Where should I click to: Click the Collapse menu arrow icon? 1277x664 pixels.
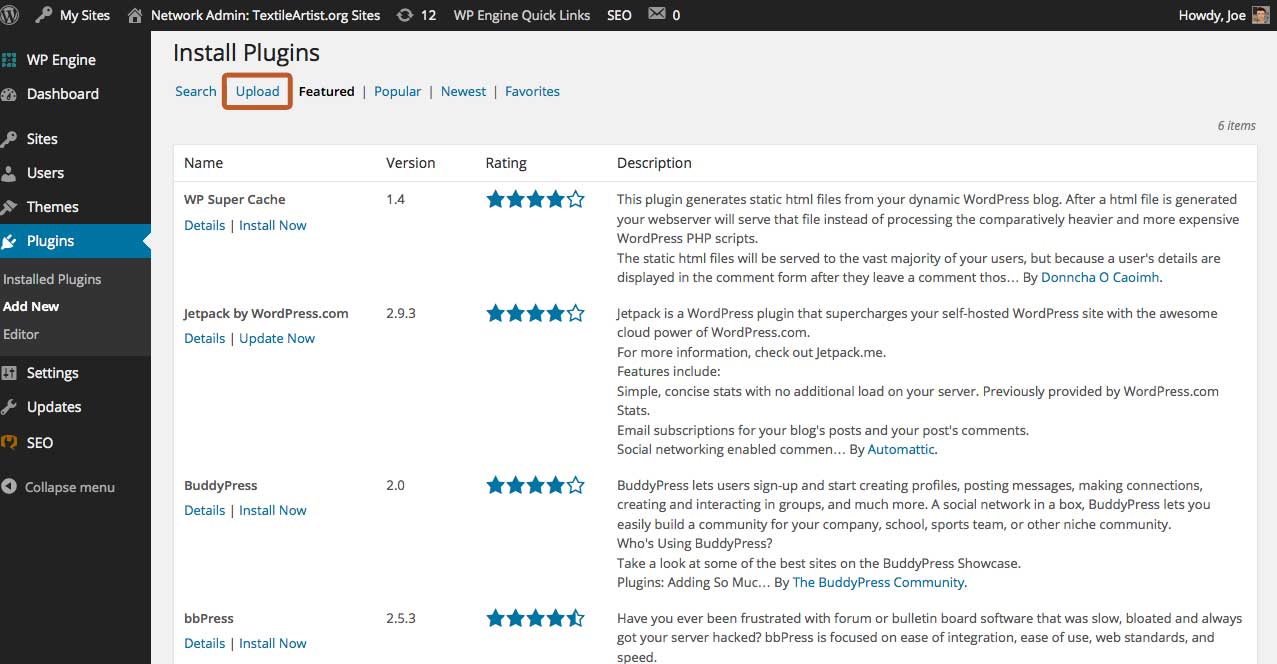(x=10, y=487)
